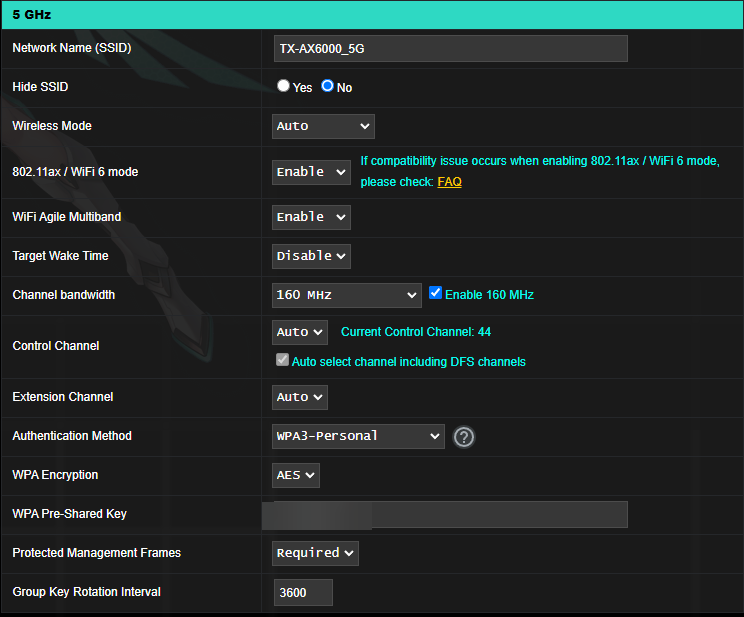Expand the WiFi Agile Multiband dropdown
This screenshot has width=744, height=617.
[x=311, y=217]
